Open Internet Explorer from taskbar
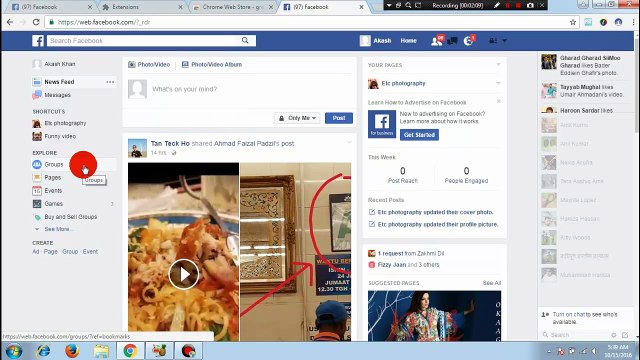The image size is (640, 360). 43,351
